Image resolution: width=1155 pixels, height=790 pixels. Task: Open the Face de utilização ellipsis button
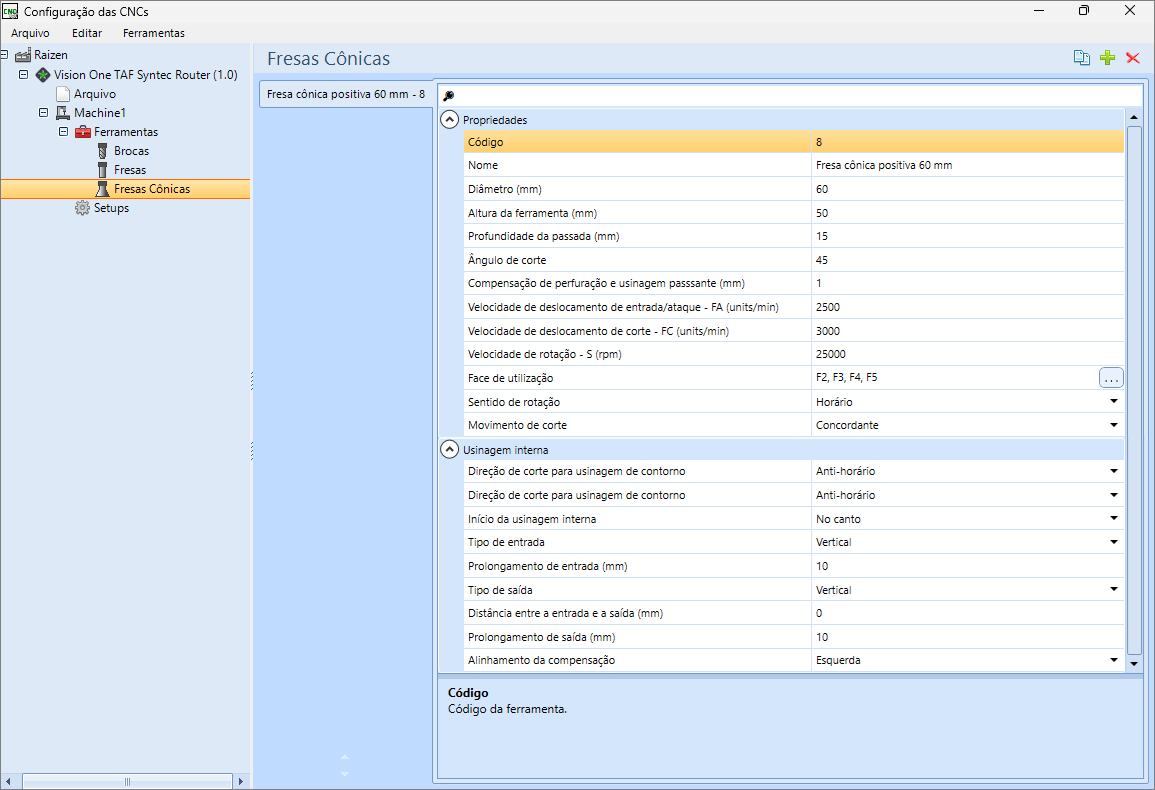click(1111, 378)
